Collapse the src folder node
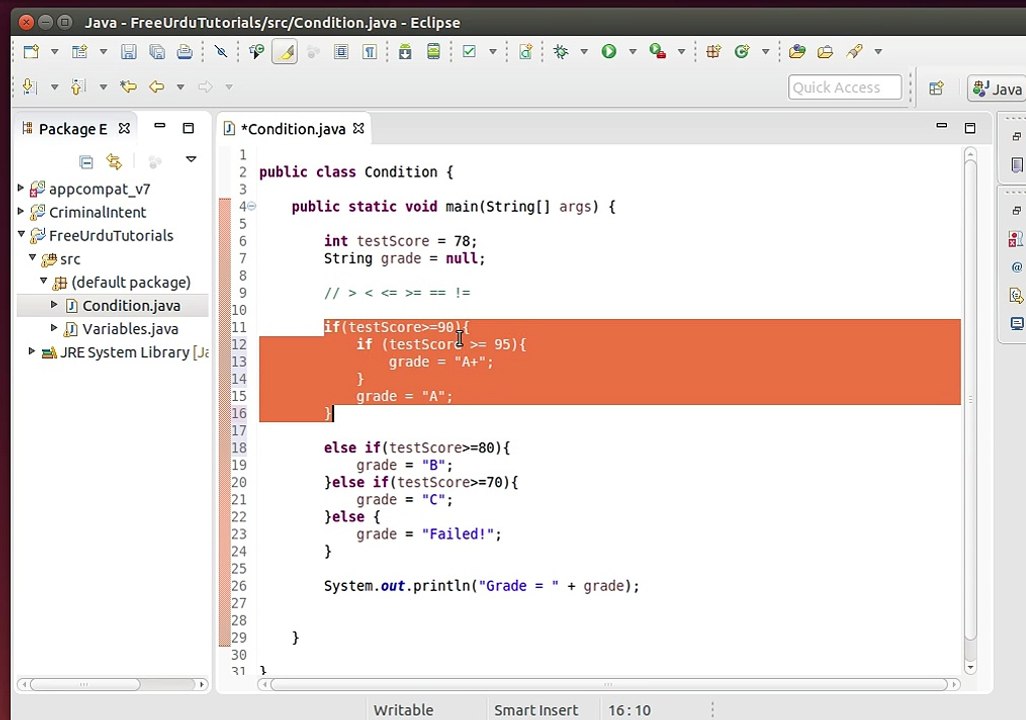The height and width of the screenshot is (720, 1026). pos(32,257)
